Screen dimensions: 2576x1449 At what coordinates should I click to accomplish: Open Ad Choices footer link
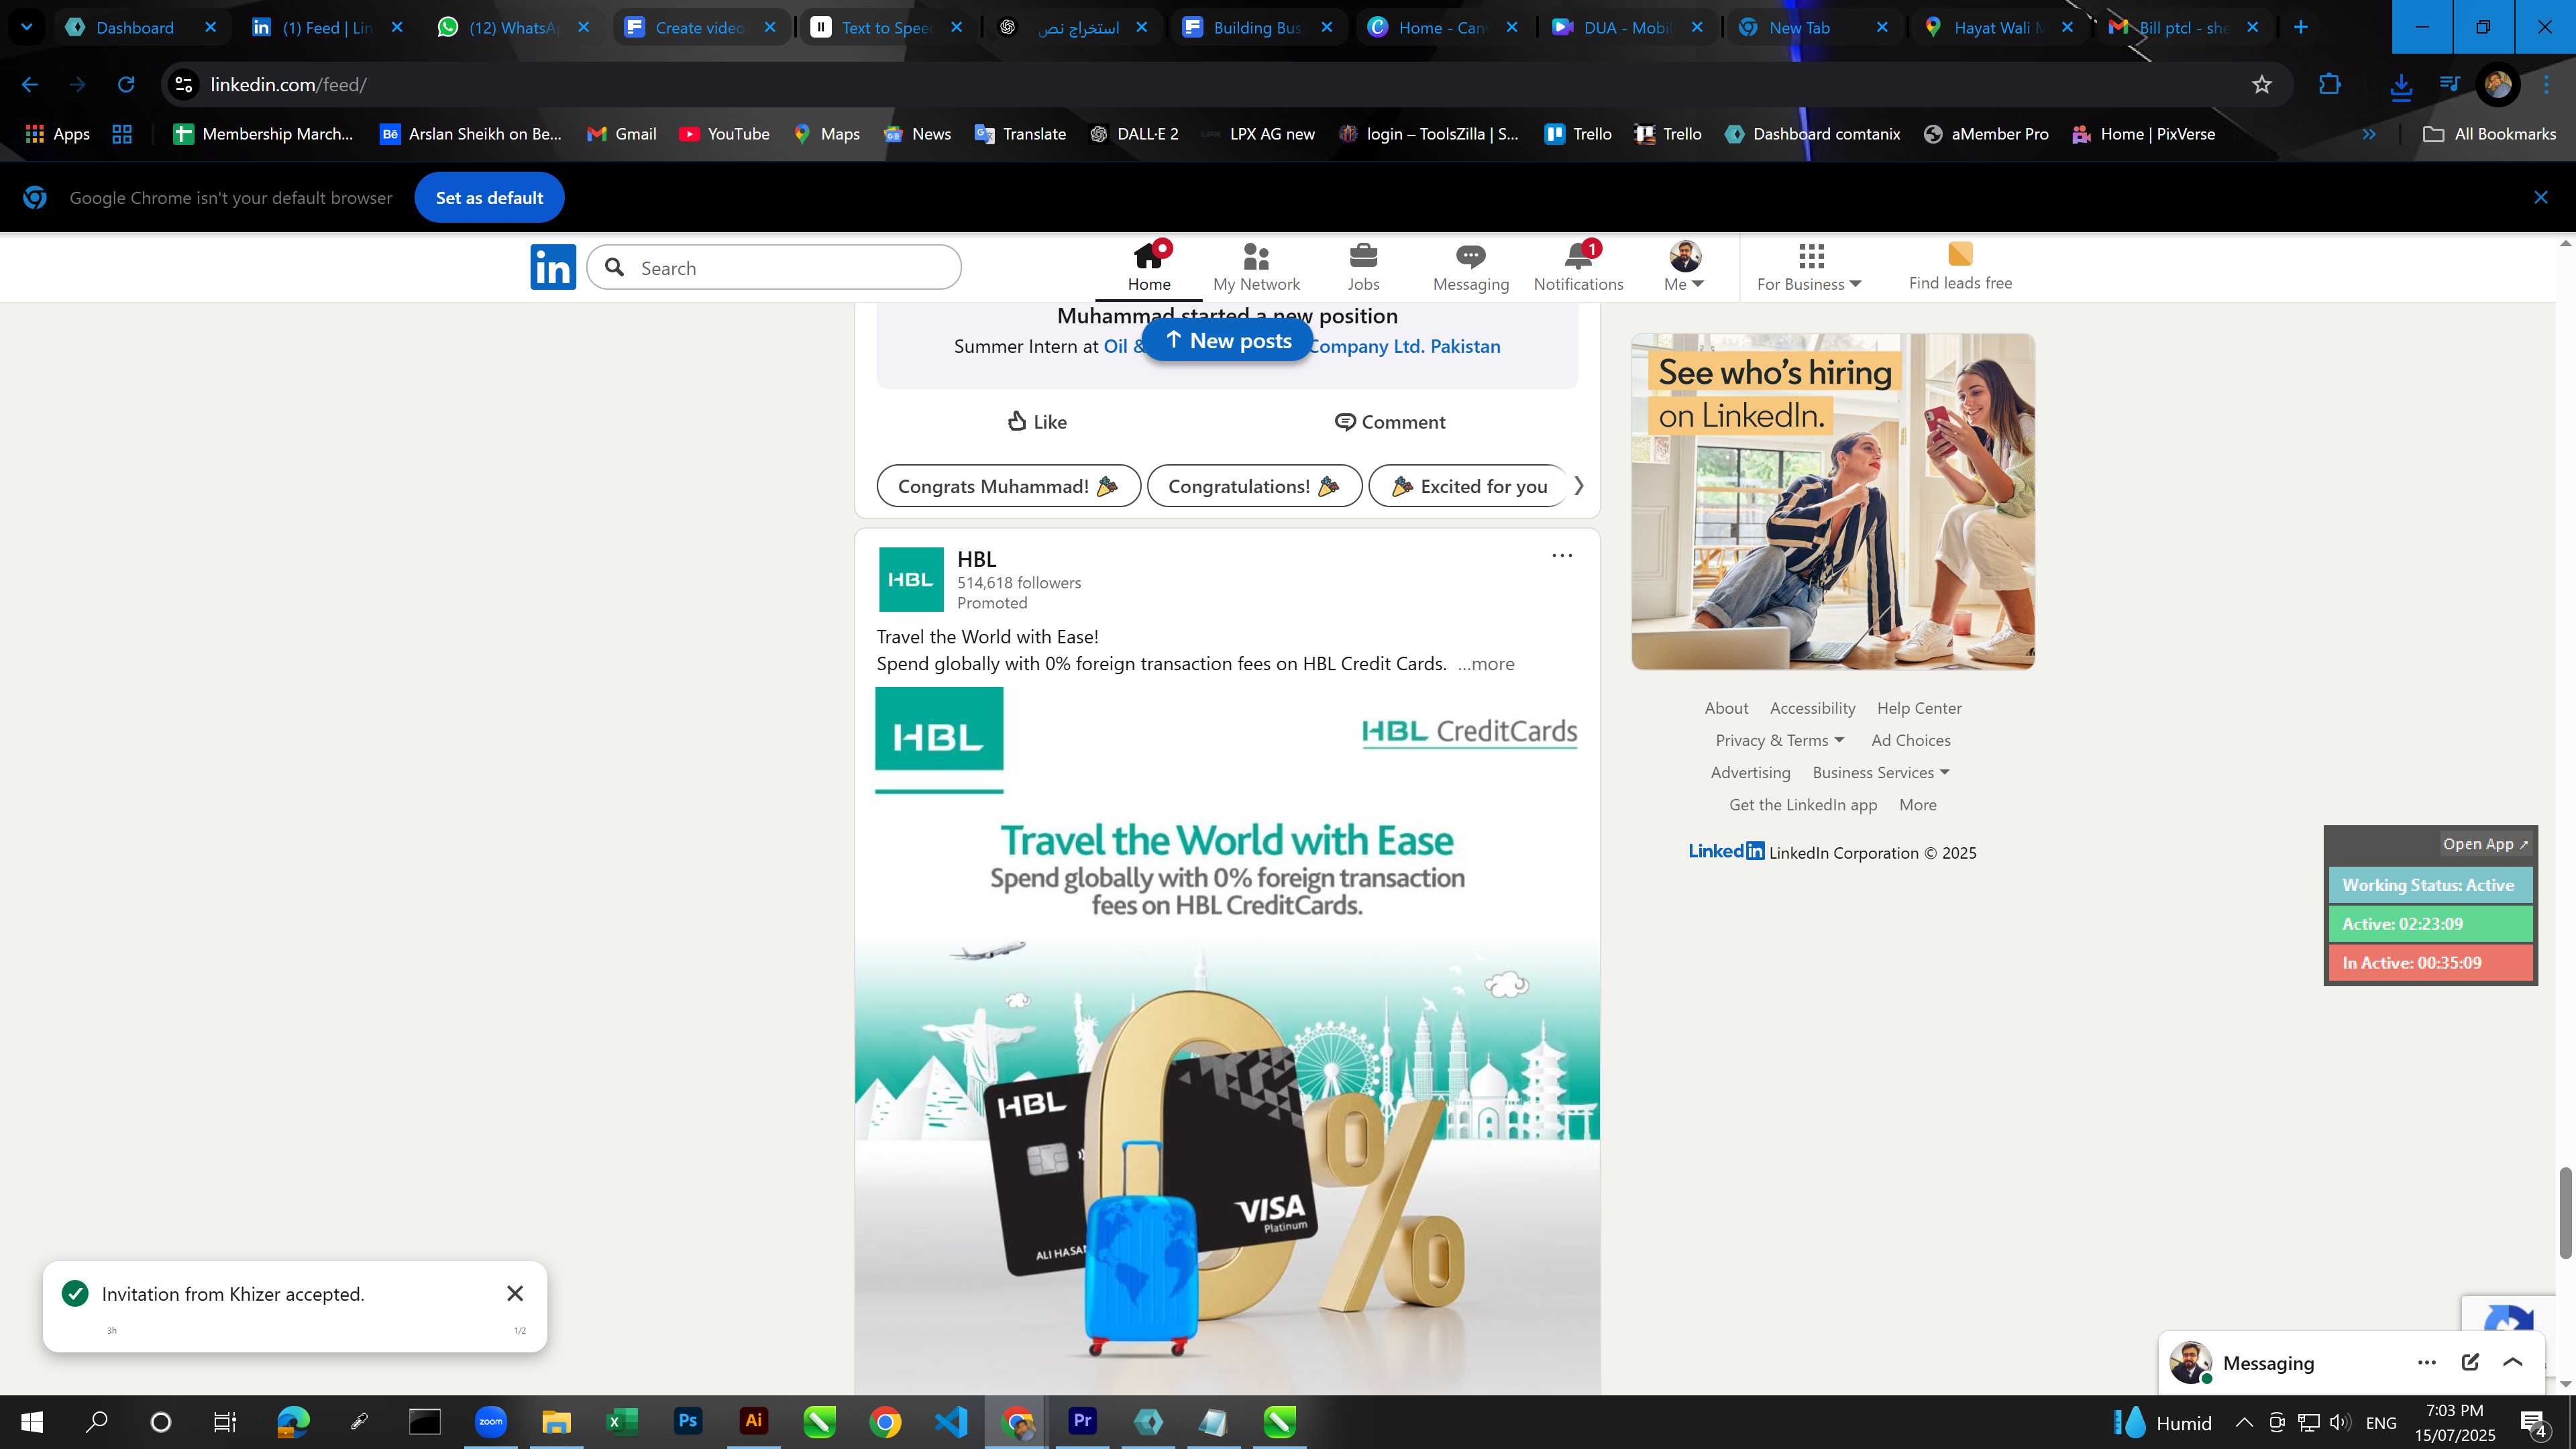[1910, 740]
